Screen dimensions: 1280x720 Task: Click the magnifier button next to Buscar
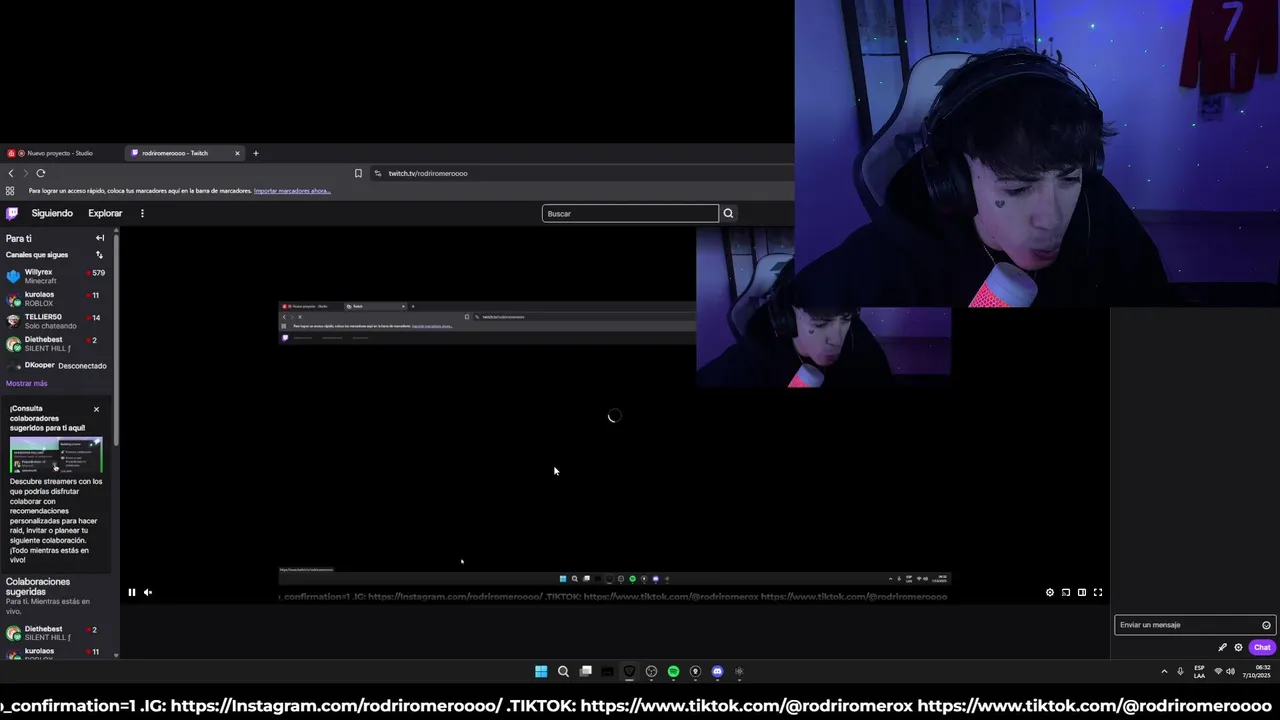(728, 213)
